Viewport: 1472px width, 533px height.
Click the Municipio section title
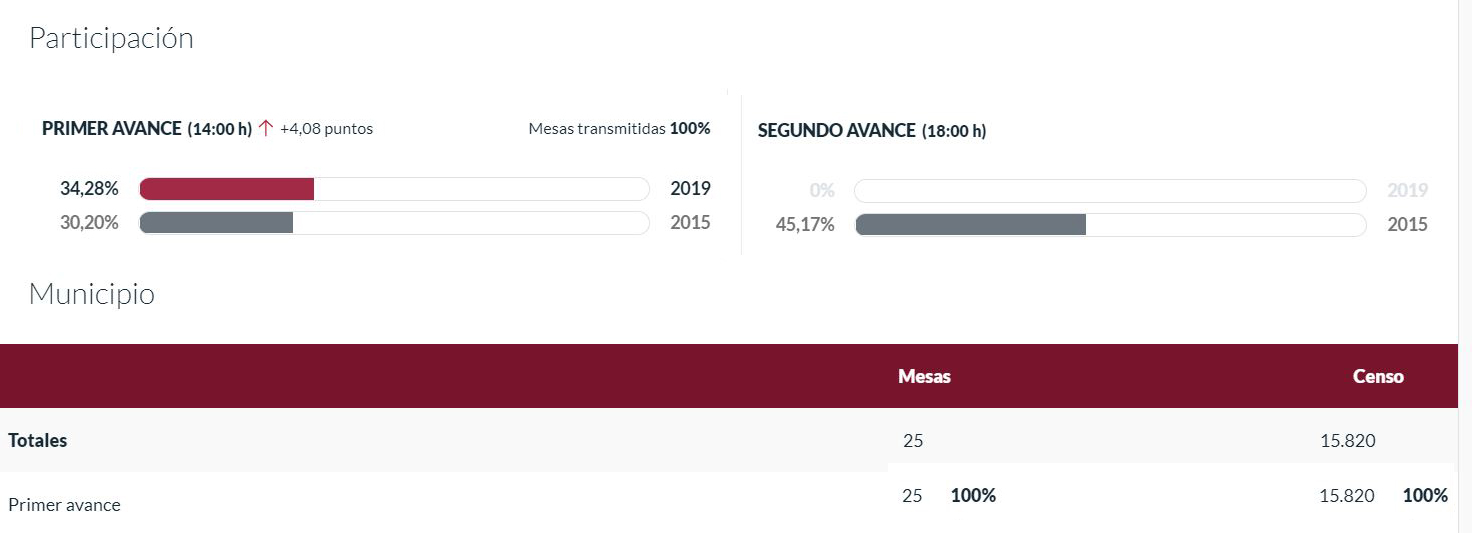tap(92, 294)
